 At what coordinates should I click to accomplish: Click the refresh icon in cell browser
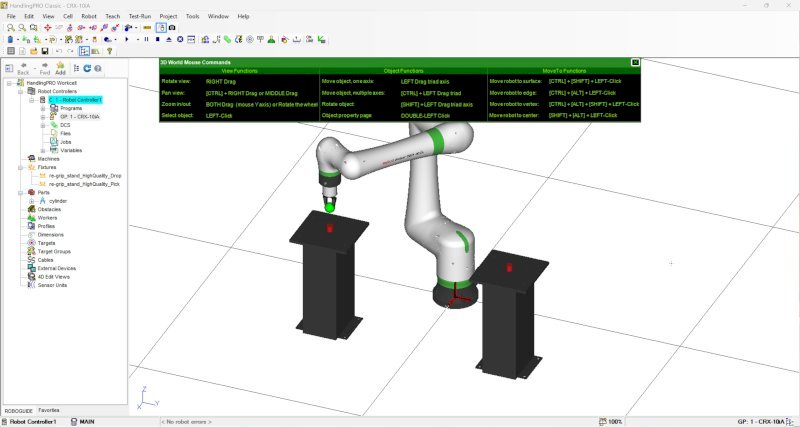[x=87, y=68]
